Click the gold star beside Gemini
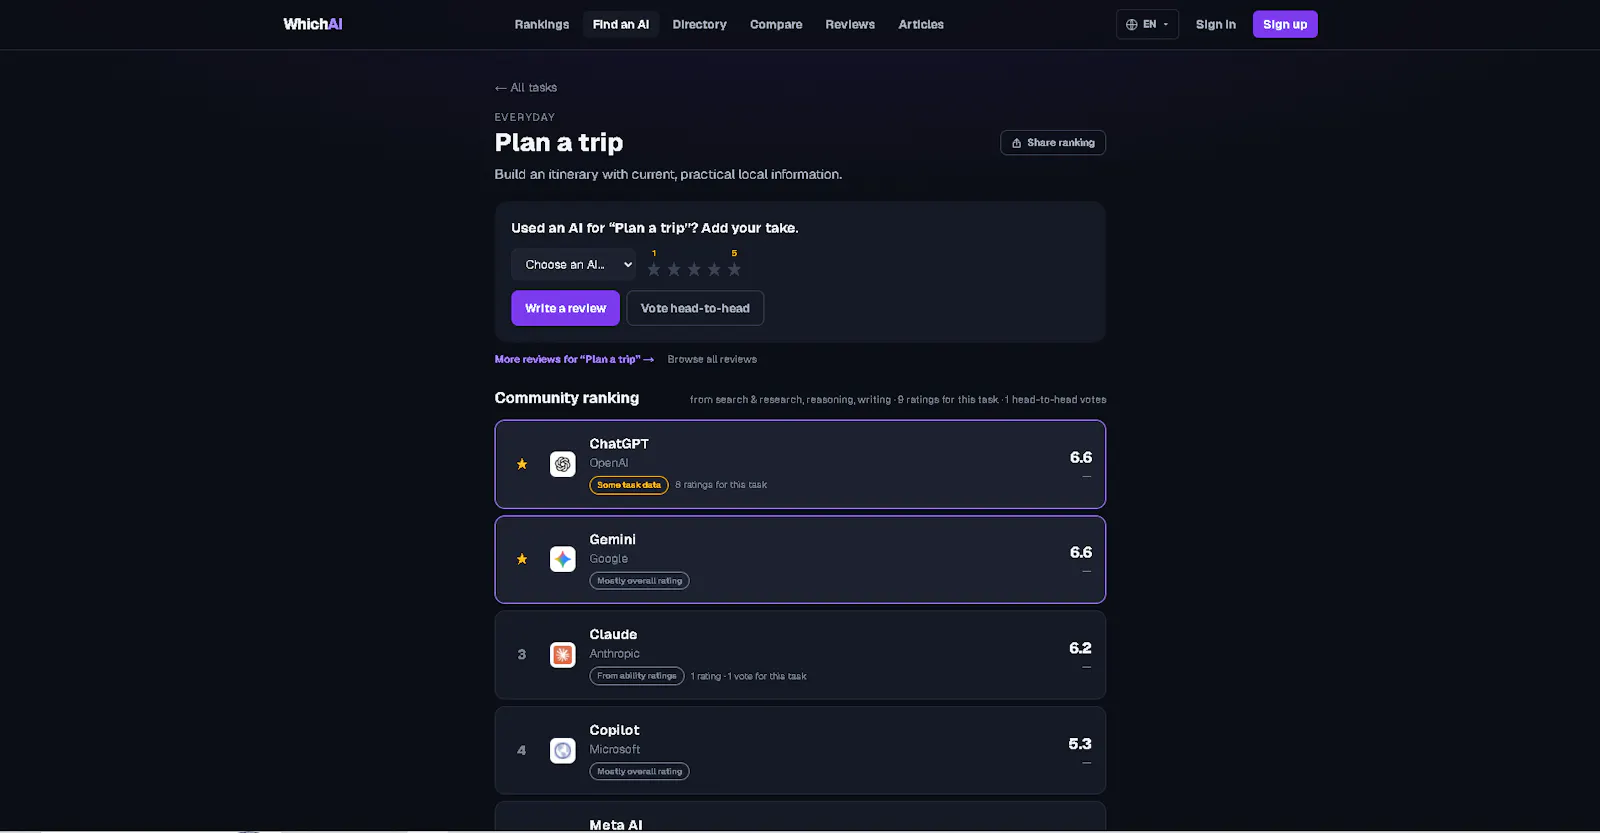The width and height of the screenshot is (1600, 833). click(522, 559)
